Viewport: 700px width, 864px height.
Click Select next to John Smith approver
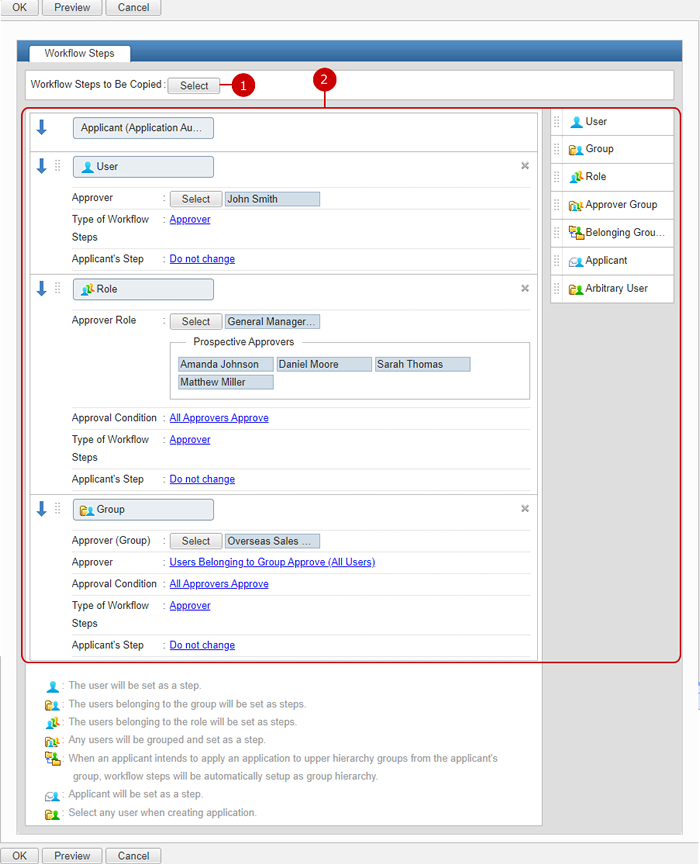pos(196,199)
